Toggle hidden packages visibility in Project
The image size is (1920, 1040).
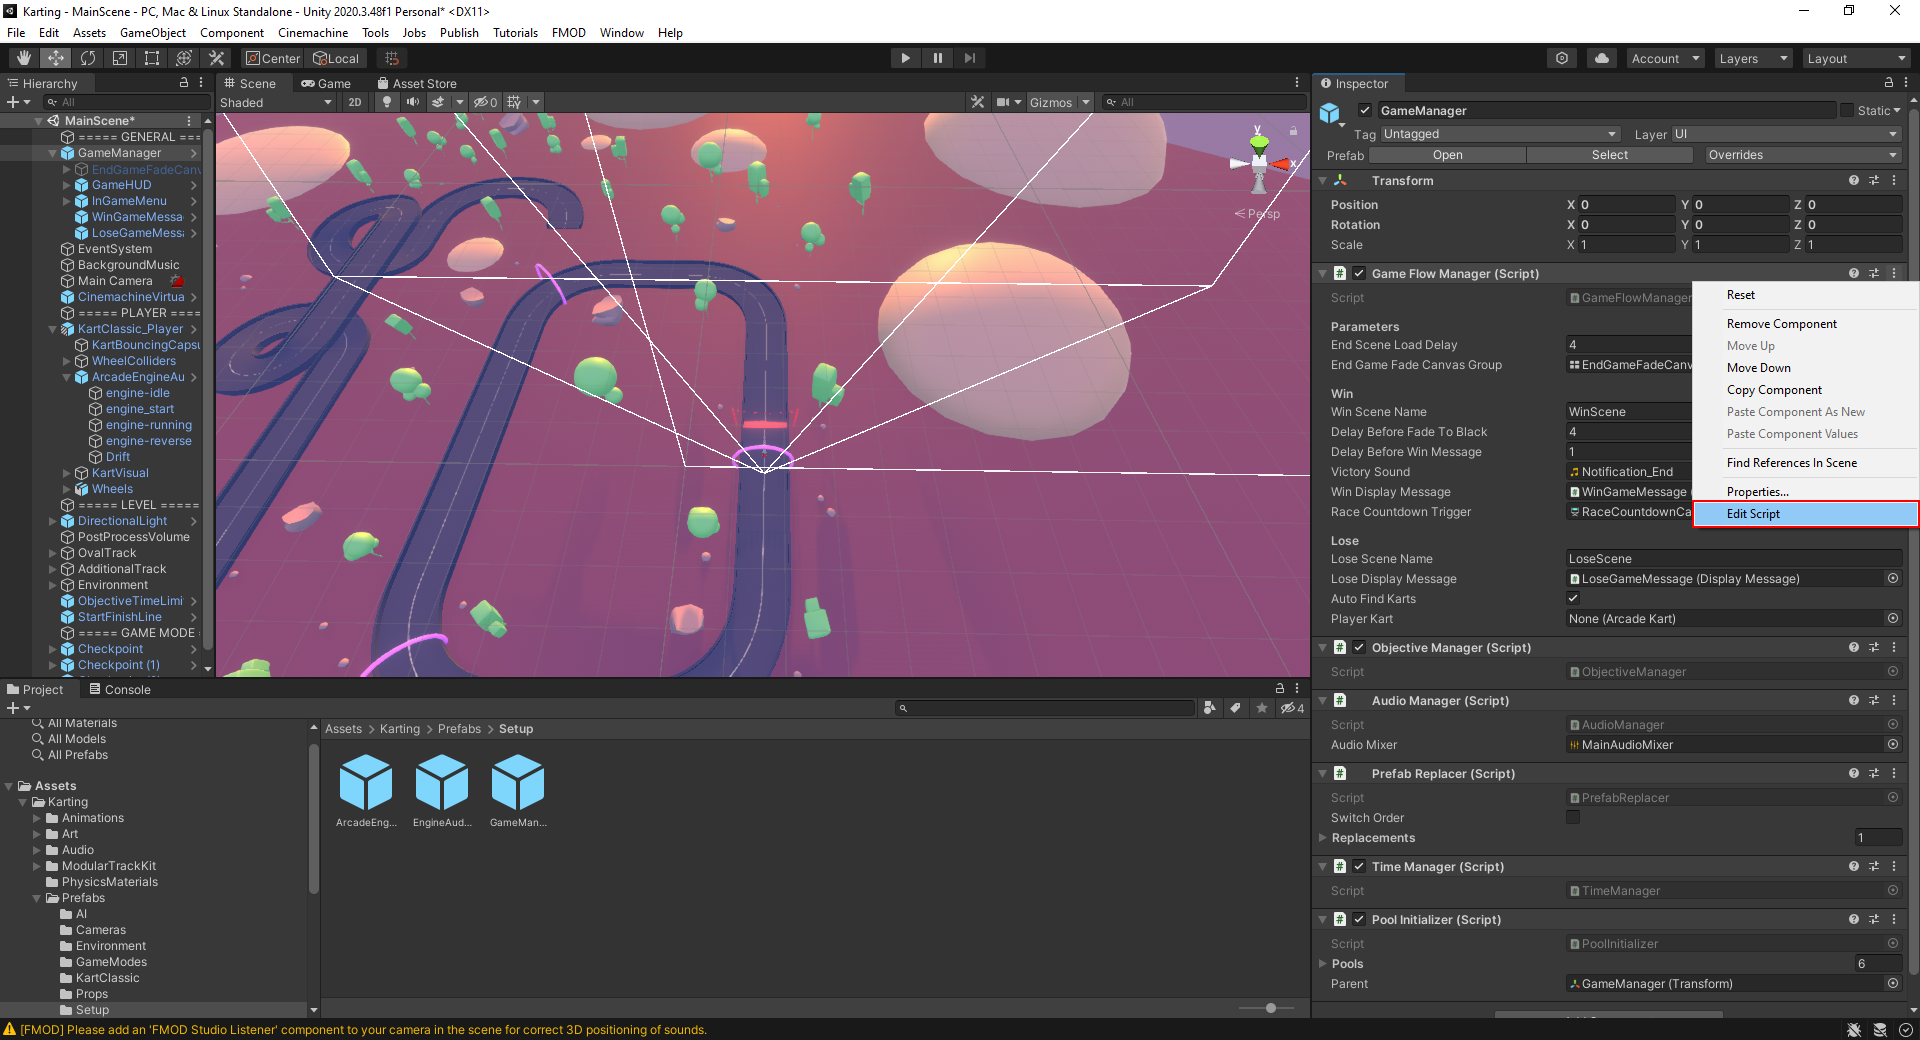[x=1293, y=708]
